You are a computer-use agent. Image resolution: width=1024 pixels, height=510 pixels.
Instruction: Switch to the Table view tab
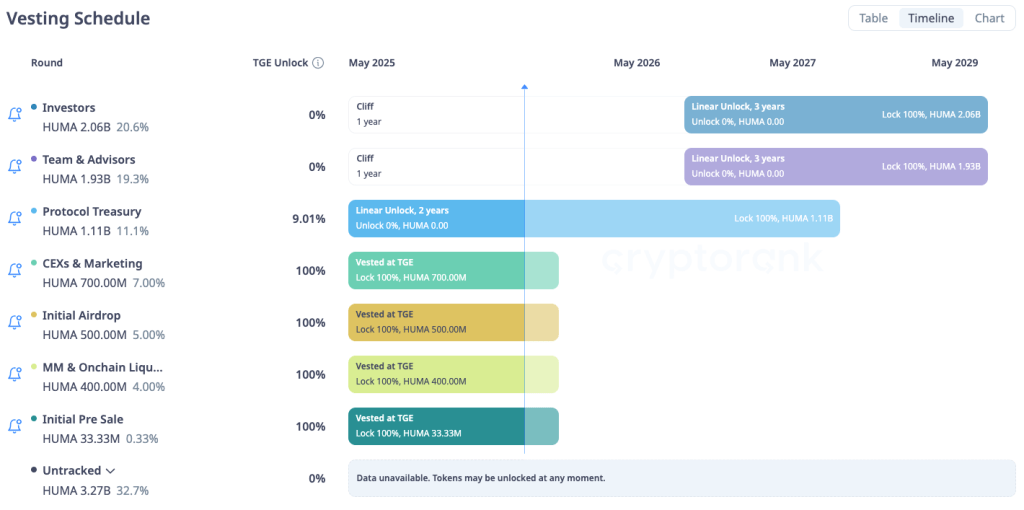873,18
